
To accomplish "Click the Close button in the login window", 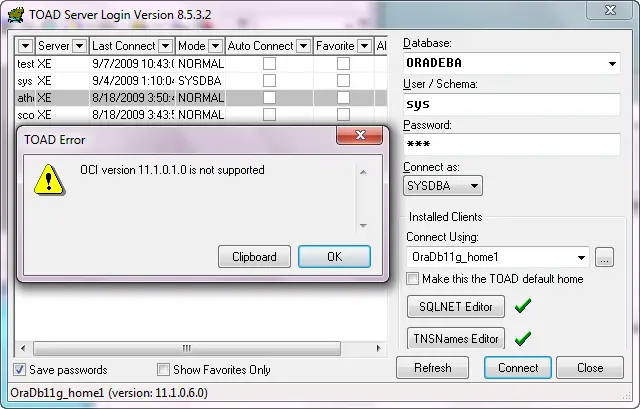I will [590, 368].
